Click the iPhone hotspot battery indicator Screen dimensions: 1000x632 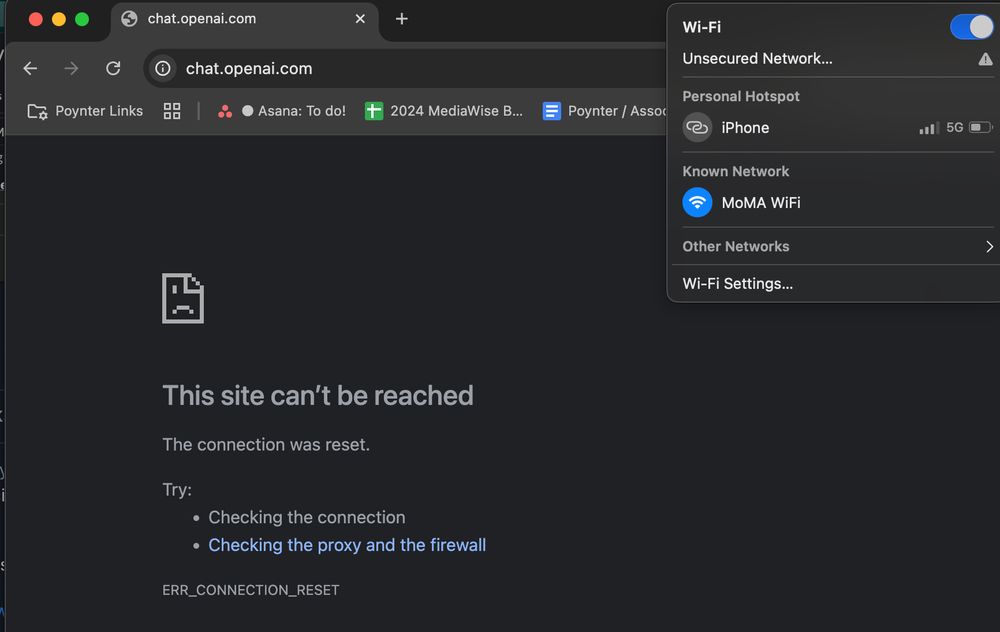(981, 128)
